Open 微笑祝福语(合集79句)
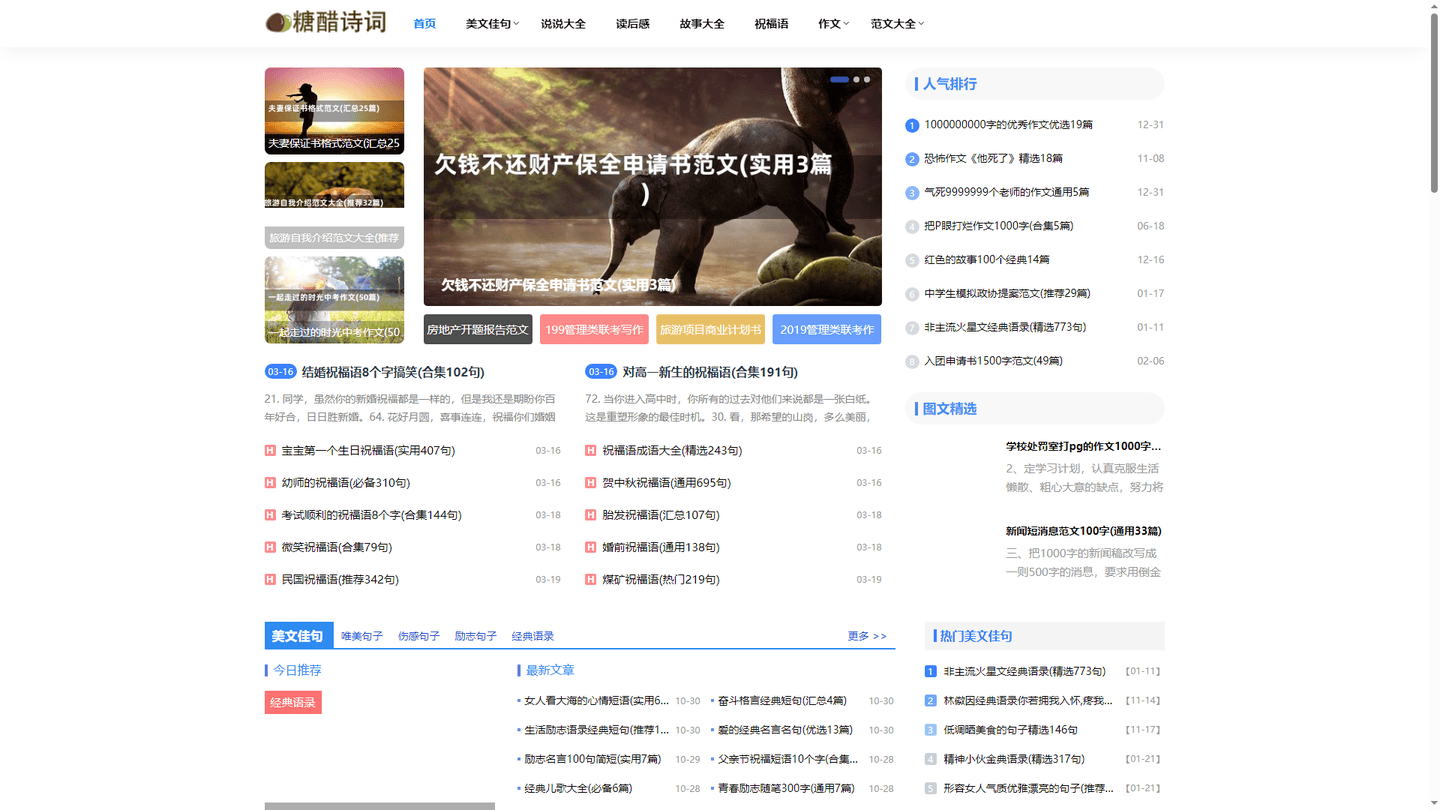Viewport: 1440px width, 810px height. [x=337, y=547]
